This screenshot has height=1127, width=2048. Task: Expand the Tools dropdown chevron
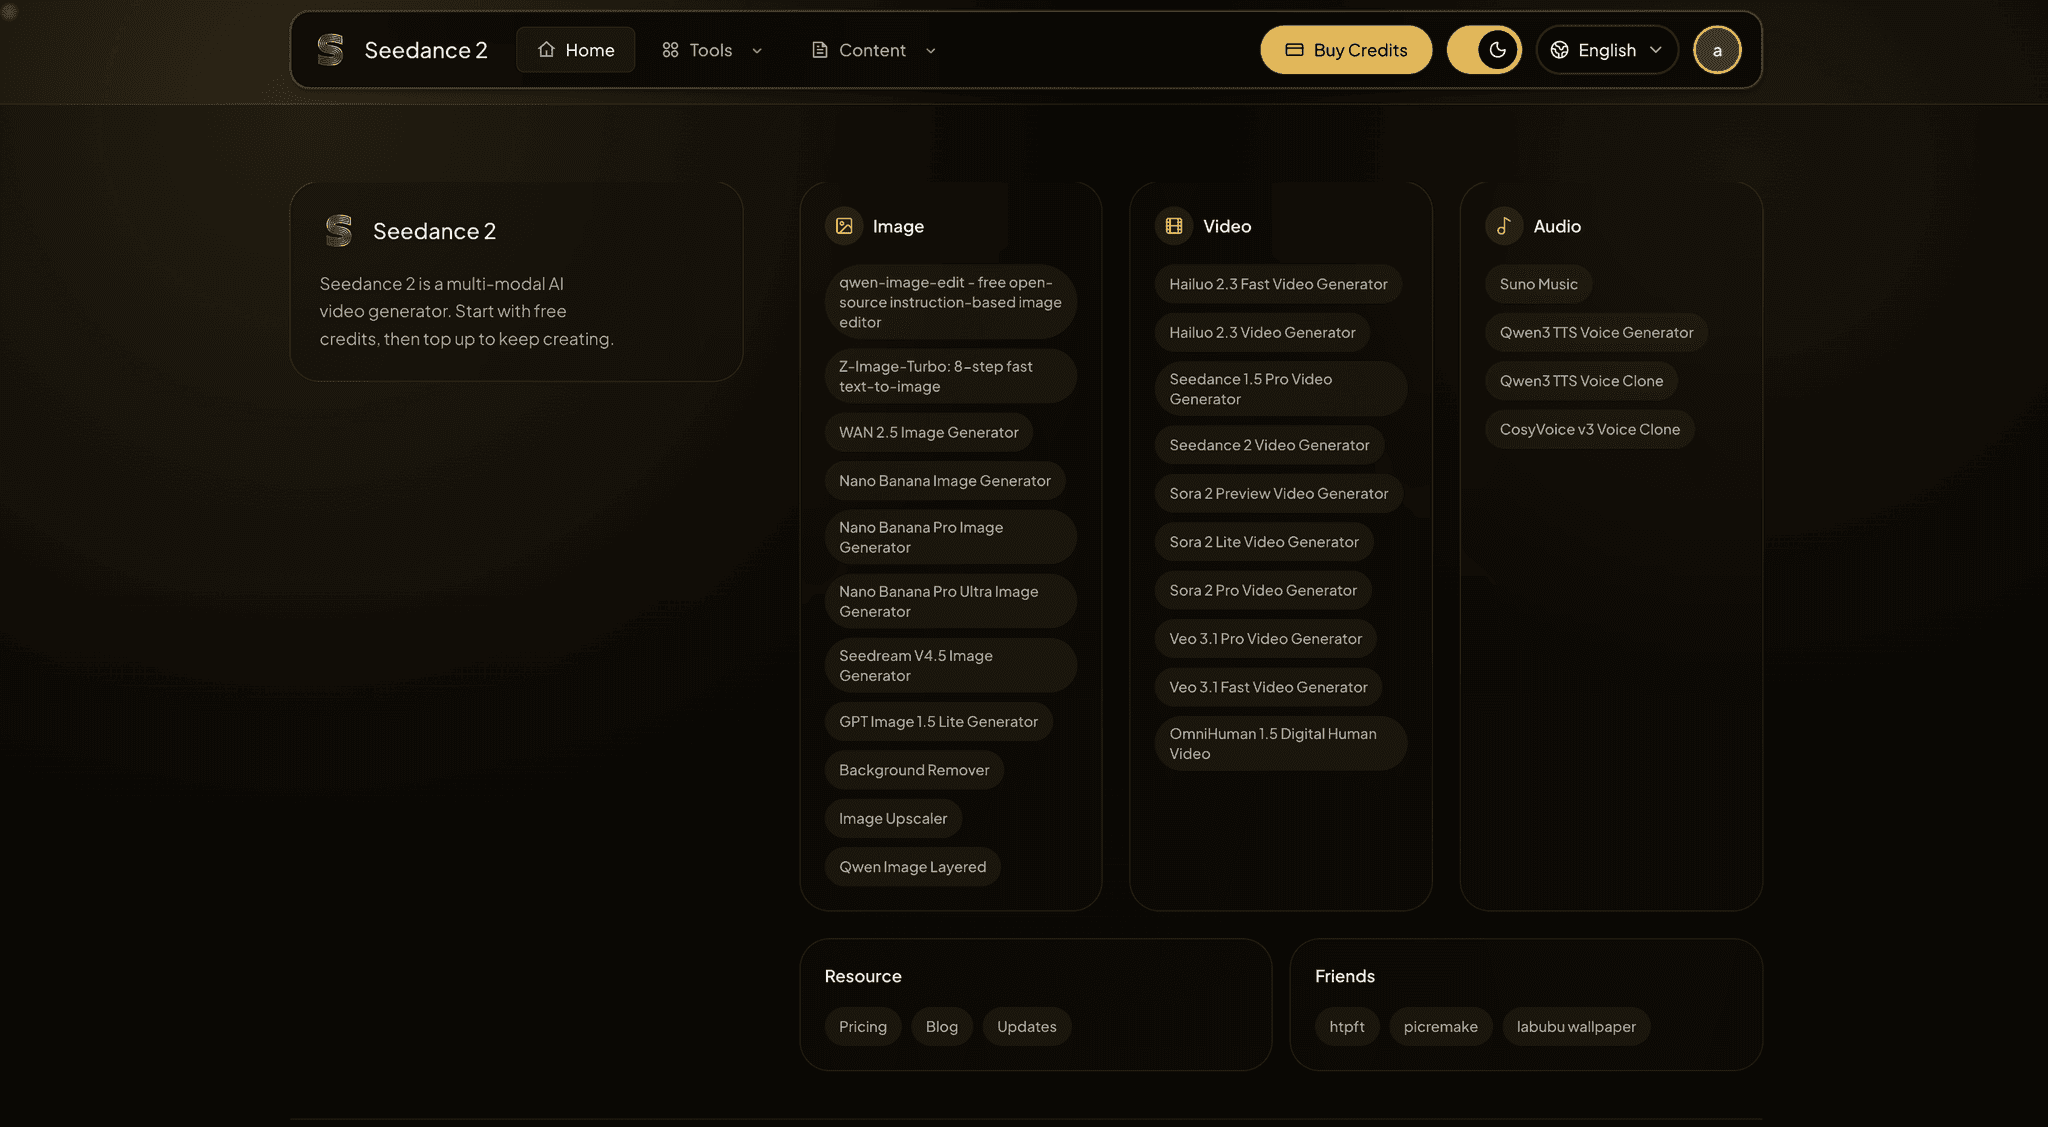[757, 51]
